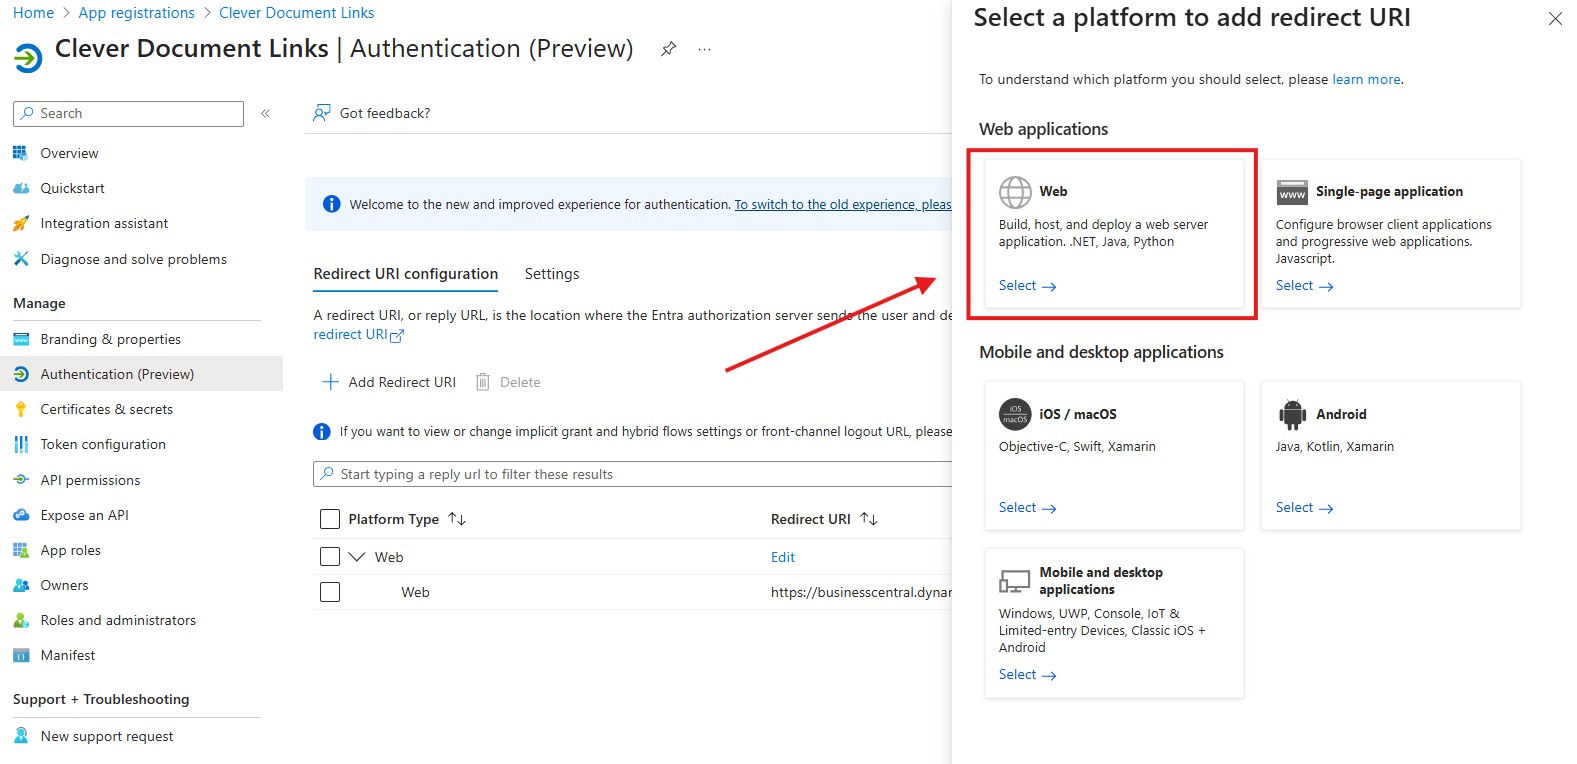Switch to the Settings tab

coord(552,274)
